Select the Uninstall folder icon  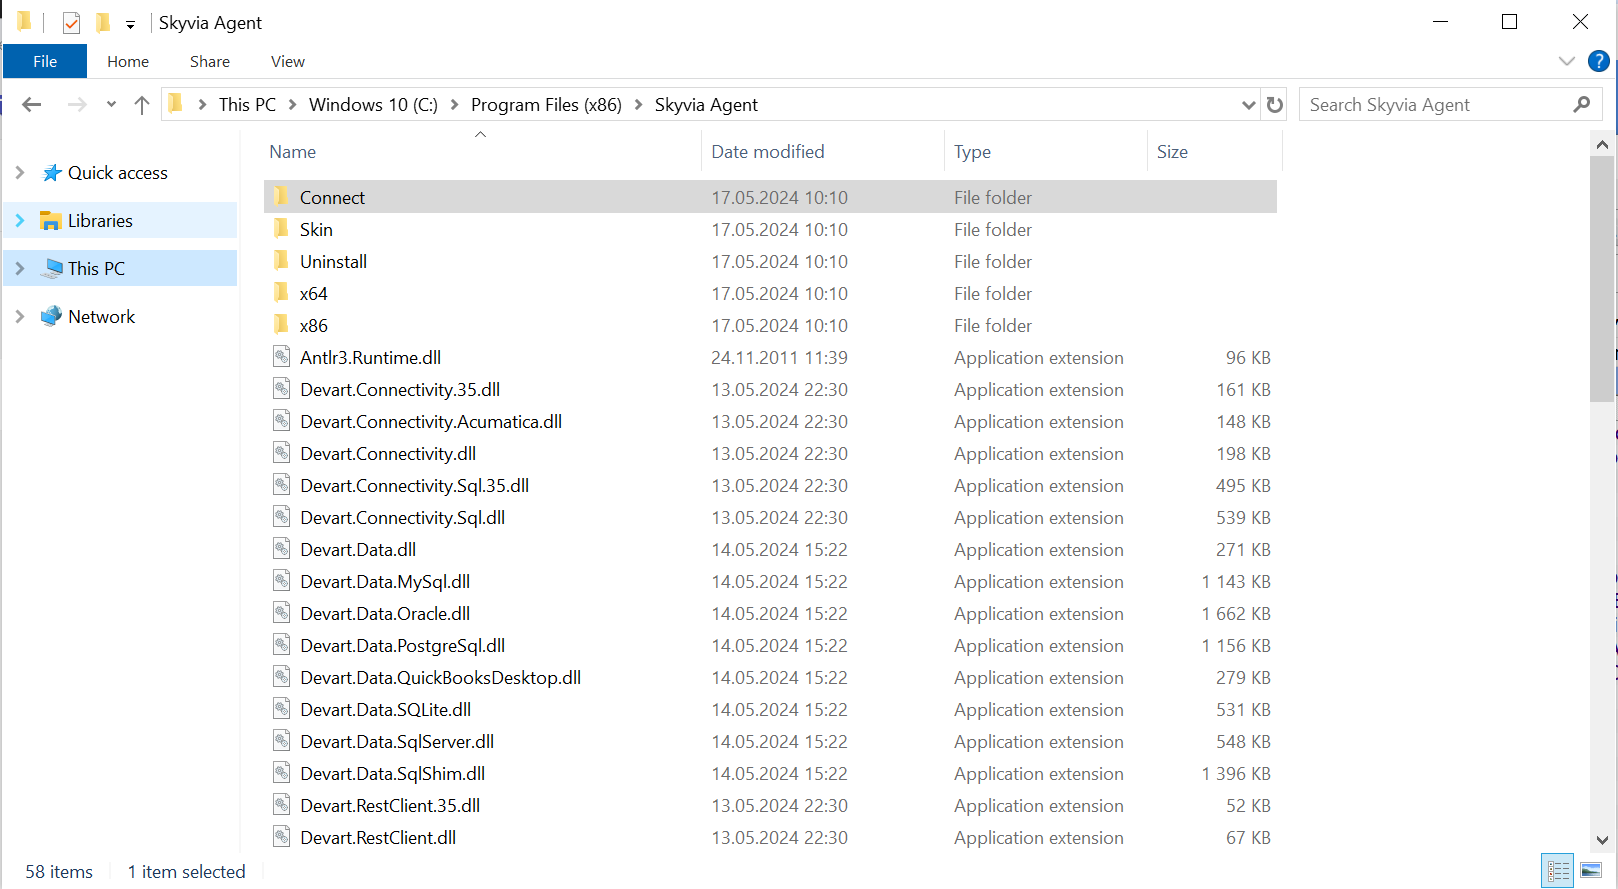281,261
